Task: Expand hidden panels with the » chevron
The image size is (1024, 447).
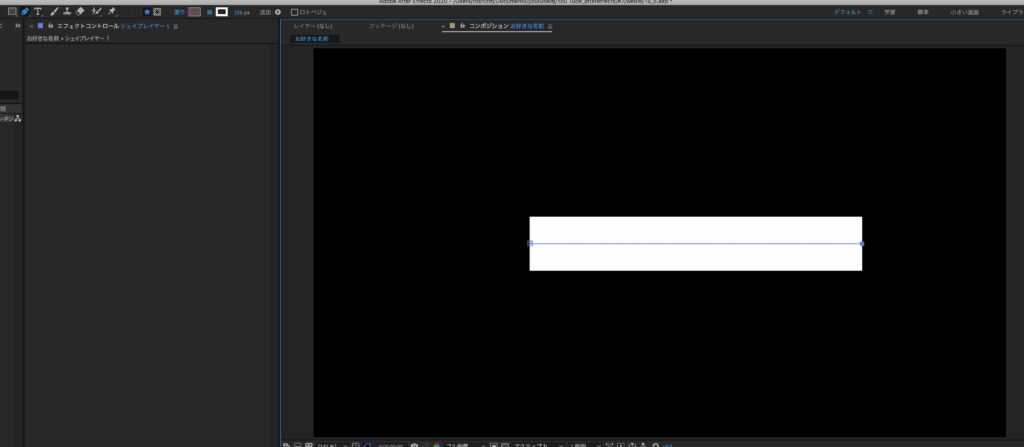Action: 18,25
